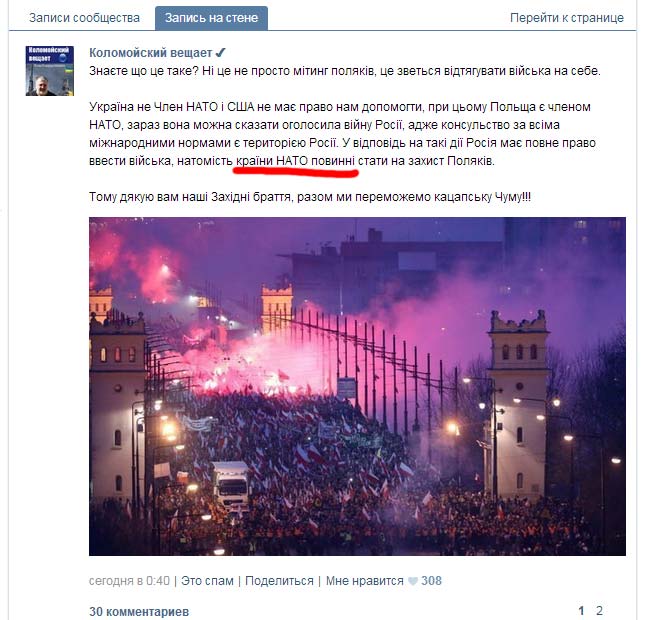Click Поделиться to share the post
The width and height of the screenshot is (652, 620).
pyautogui.click(x=279, y=581)
